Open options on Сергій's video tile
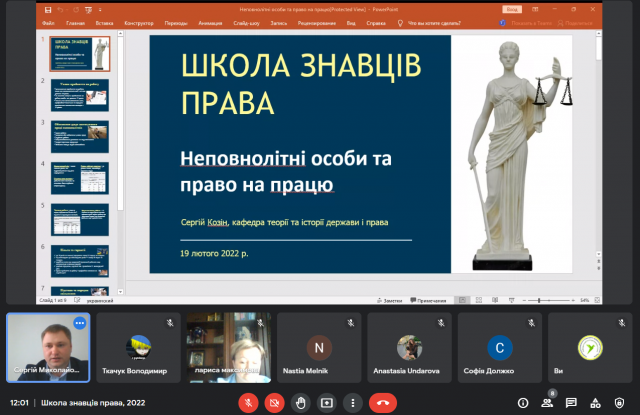This screenshot has width=640, height=415. tap(79, 324)
